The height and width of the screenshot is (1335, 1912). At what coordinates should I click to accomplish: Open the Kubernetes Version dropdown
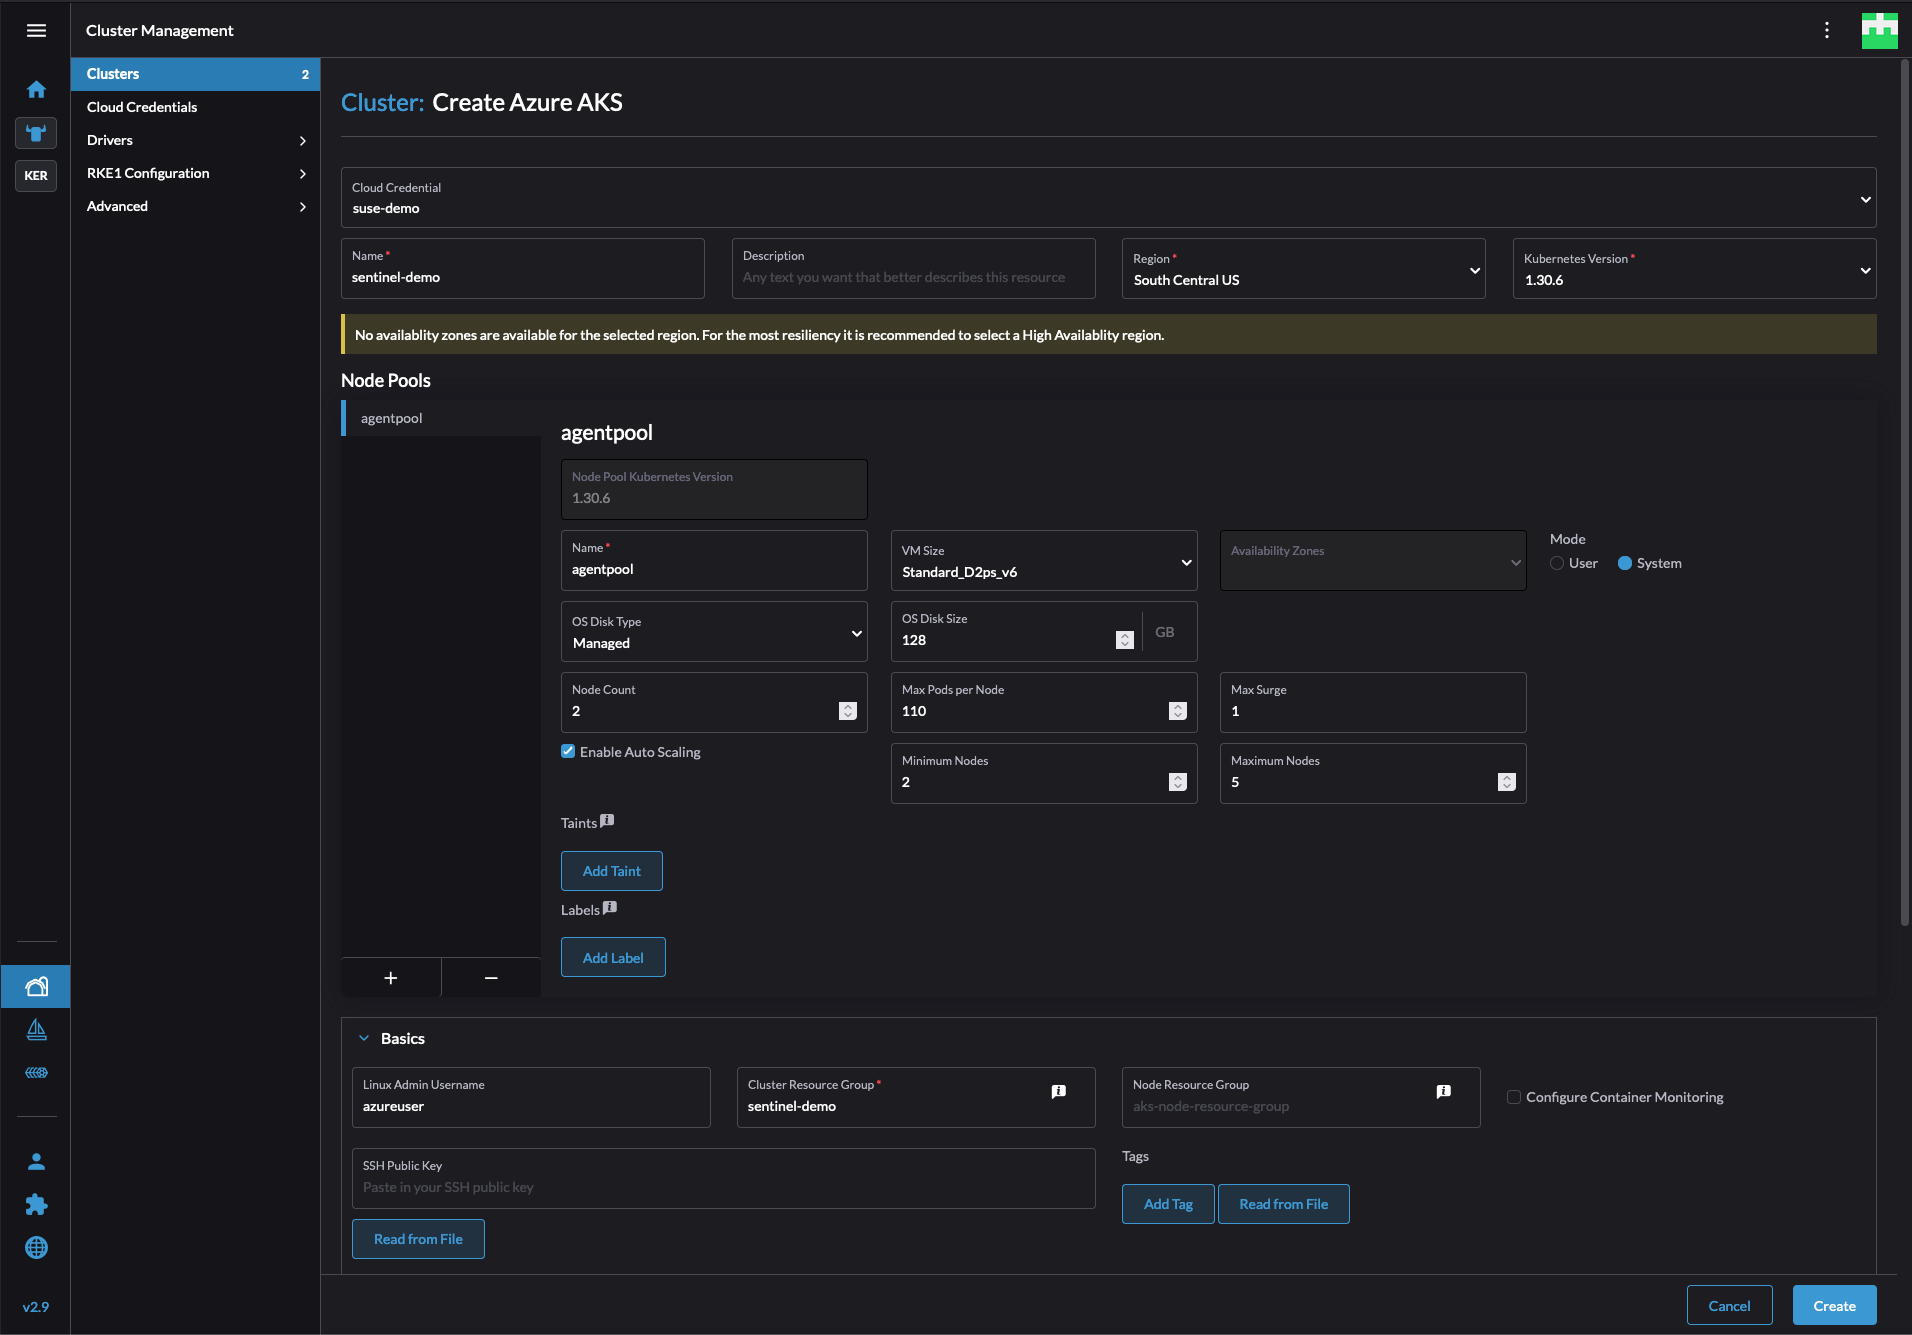(x=1865, y=270)
